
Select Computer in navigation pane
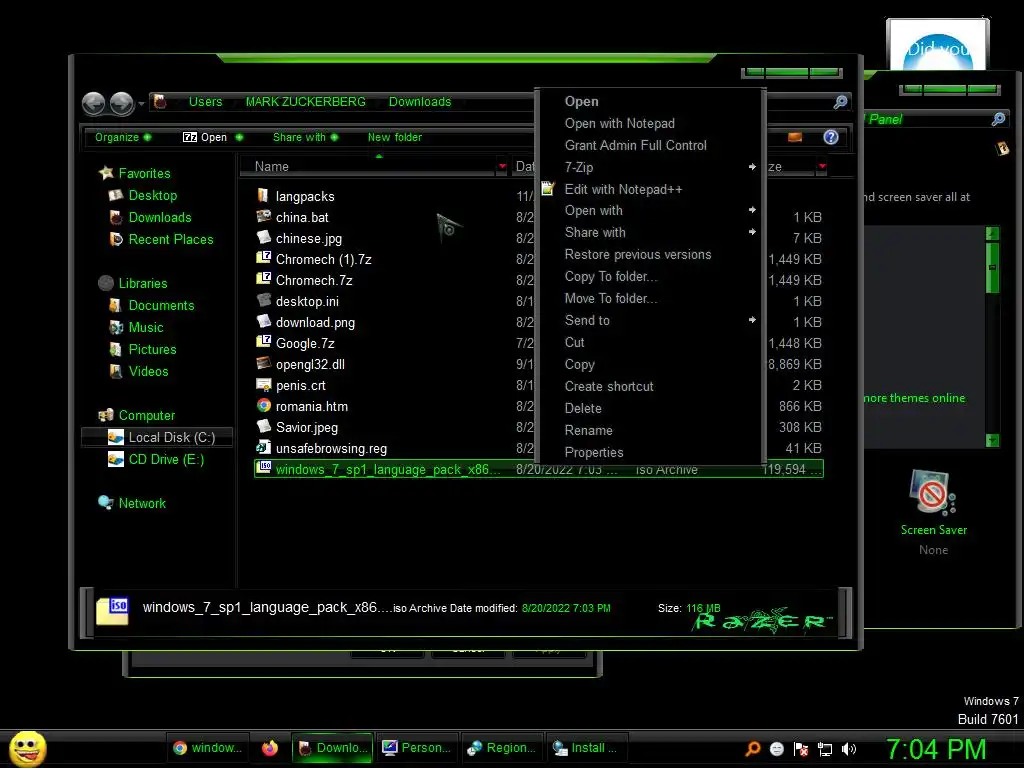tap(136, 415)
